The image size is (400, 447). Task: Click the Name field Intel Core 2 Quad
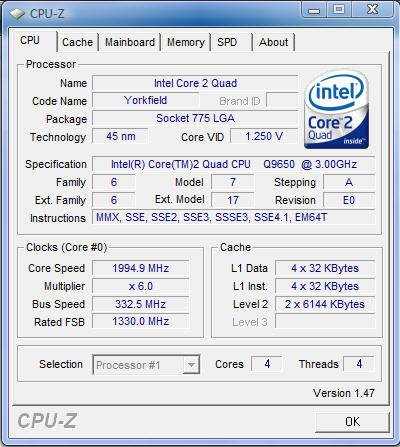tap(195, 83)
